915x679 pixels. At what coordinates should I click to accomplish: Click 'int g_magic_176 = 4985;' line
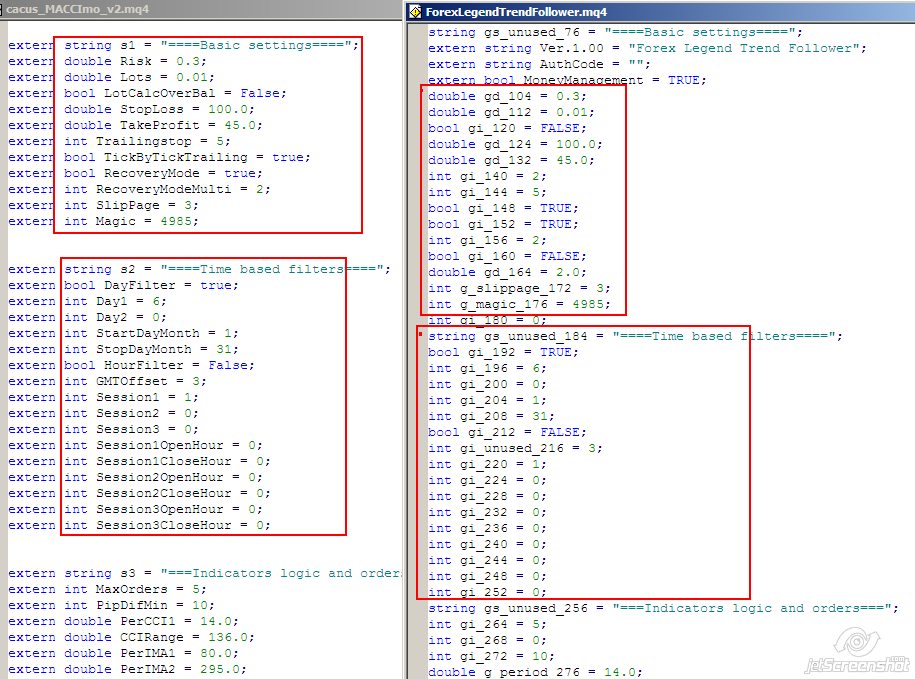tap(519, 304)
